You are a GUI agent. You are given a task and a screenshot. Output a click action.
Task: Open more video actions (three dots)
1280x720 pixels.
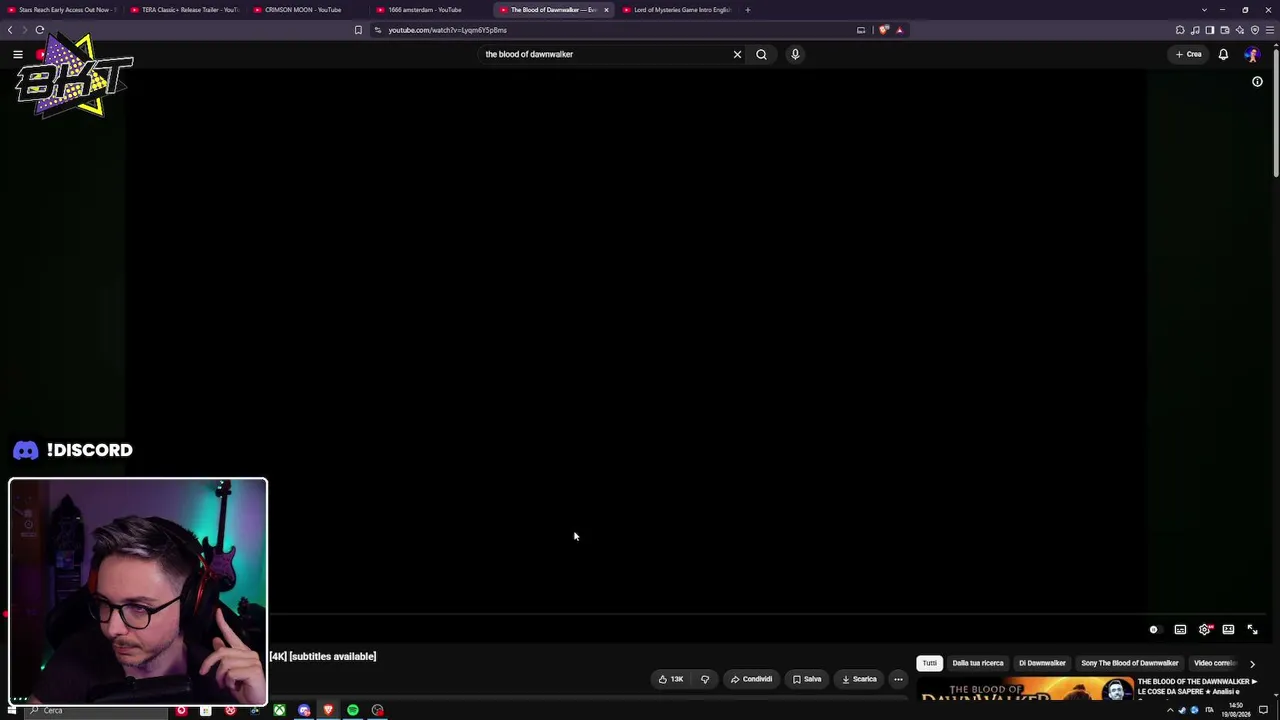(x=898, y=679)
